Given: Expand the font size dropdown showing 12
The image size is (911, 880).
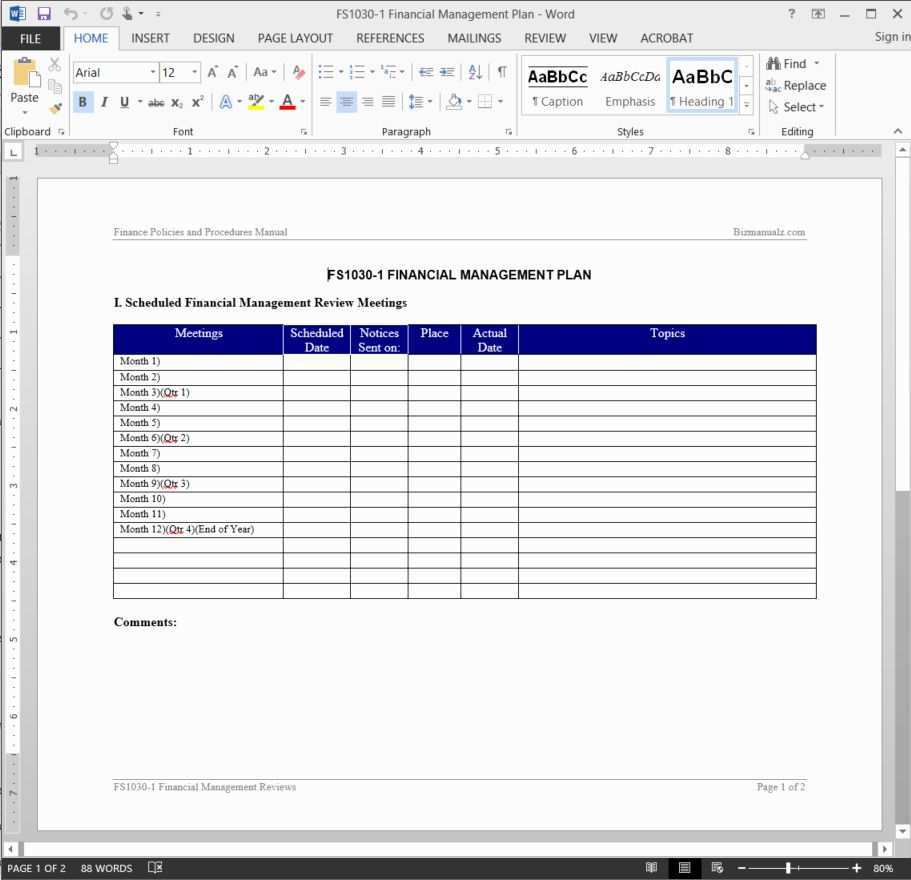Looking at the screenshot, I should [x=194, y=72].
